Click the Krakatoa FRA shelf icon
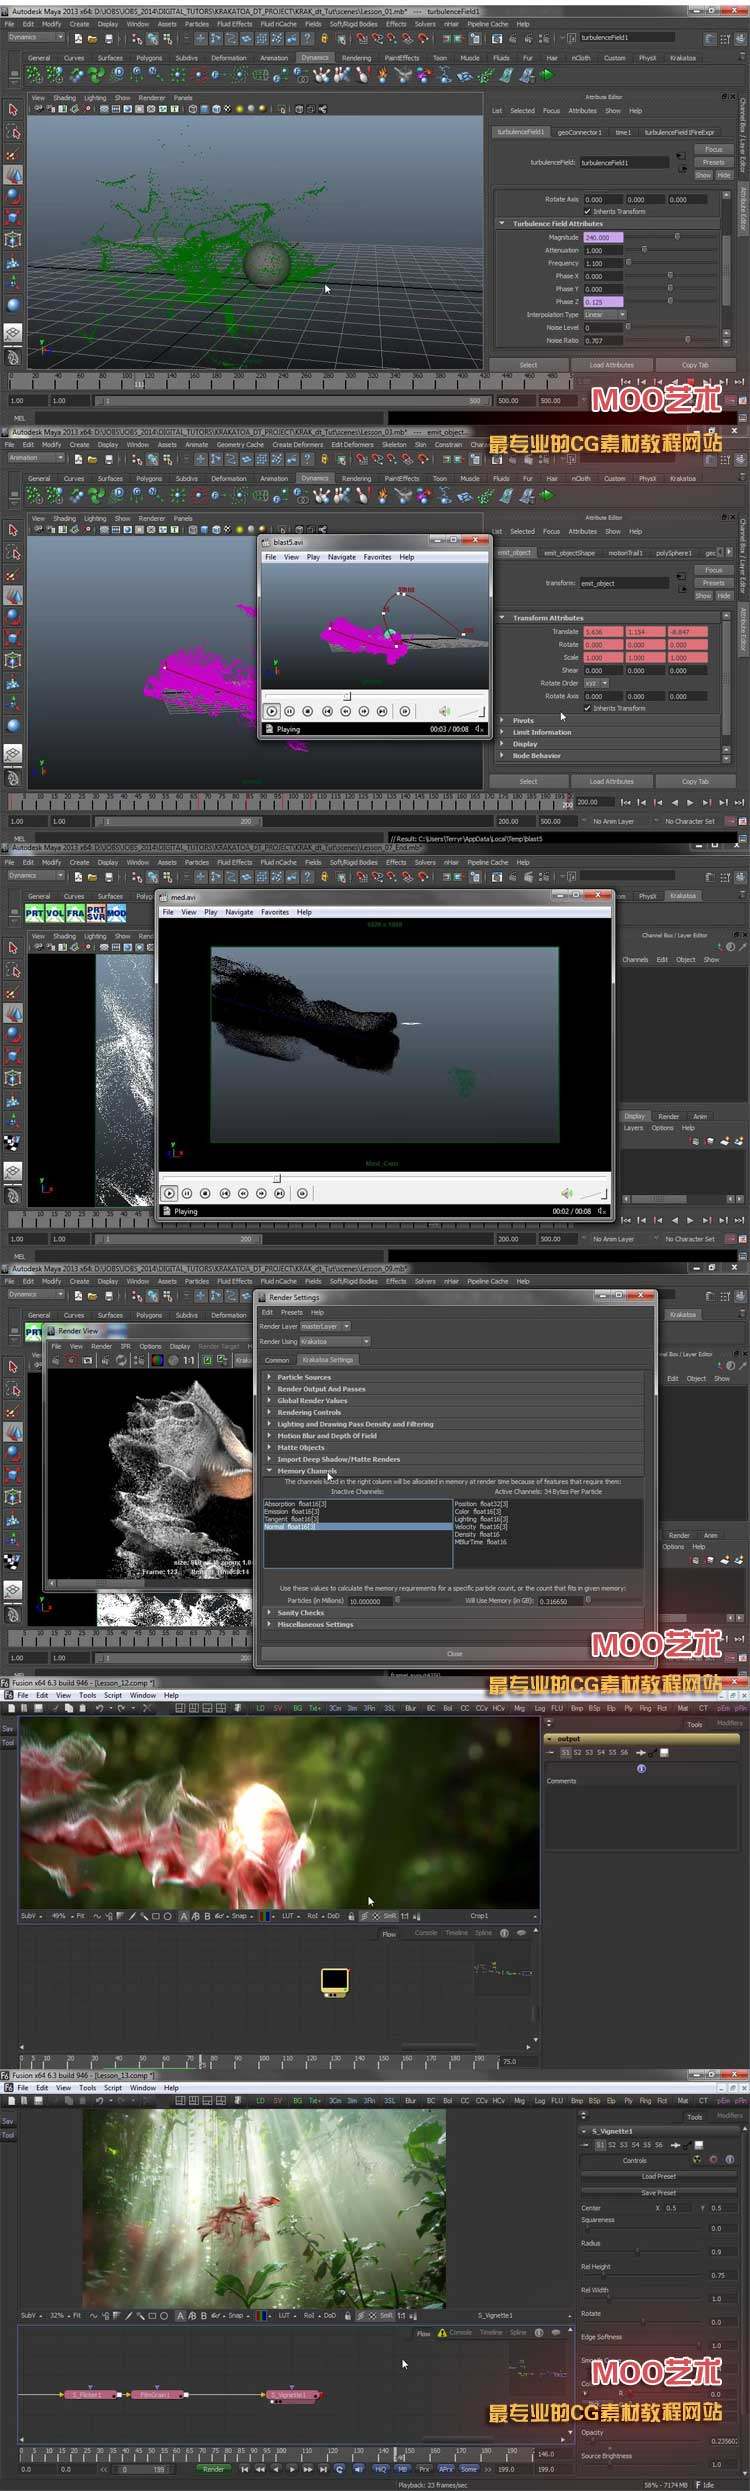 [75, 913]
